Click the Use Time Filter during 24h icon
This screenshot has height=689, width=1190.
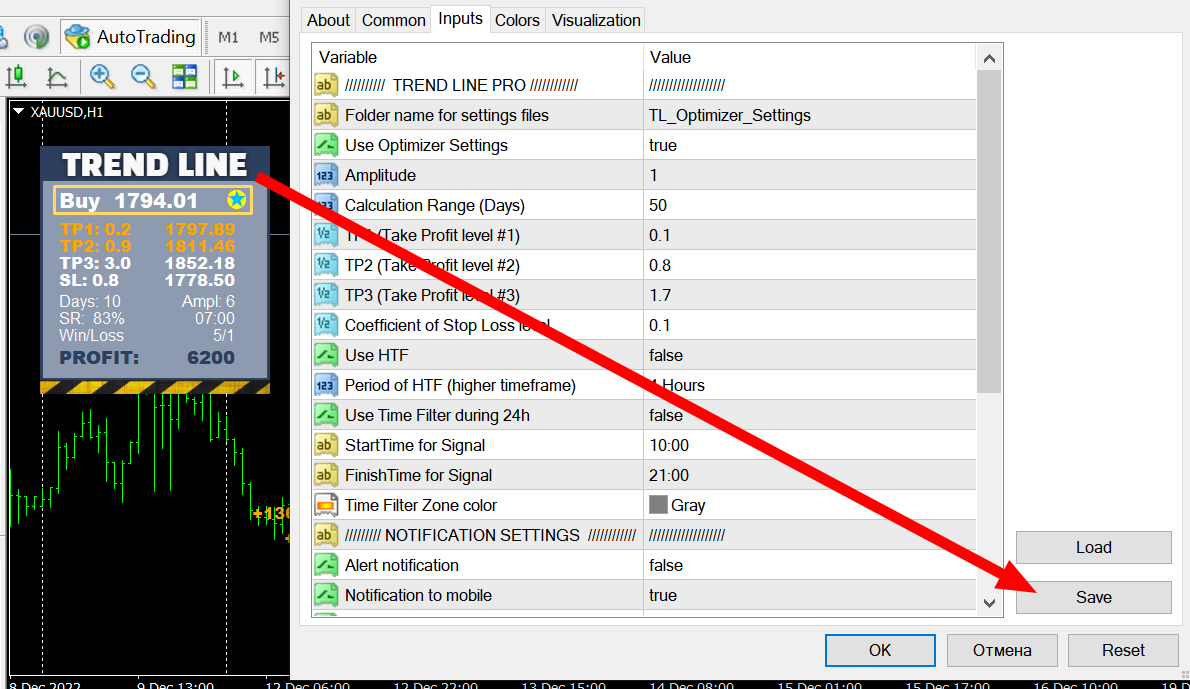point(326,415)
